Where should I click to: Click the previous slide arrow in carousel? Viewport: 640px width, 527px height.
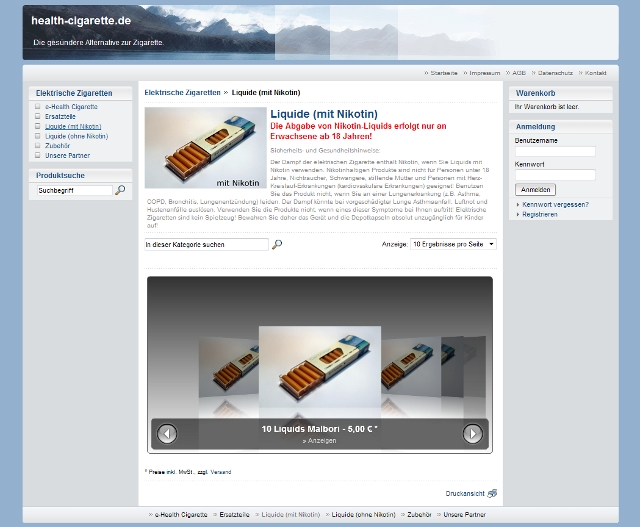click(167, 433)
